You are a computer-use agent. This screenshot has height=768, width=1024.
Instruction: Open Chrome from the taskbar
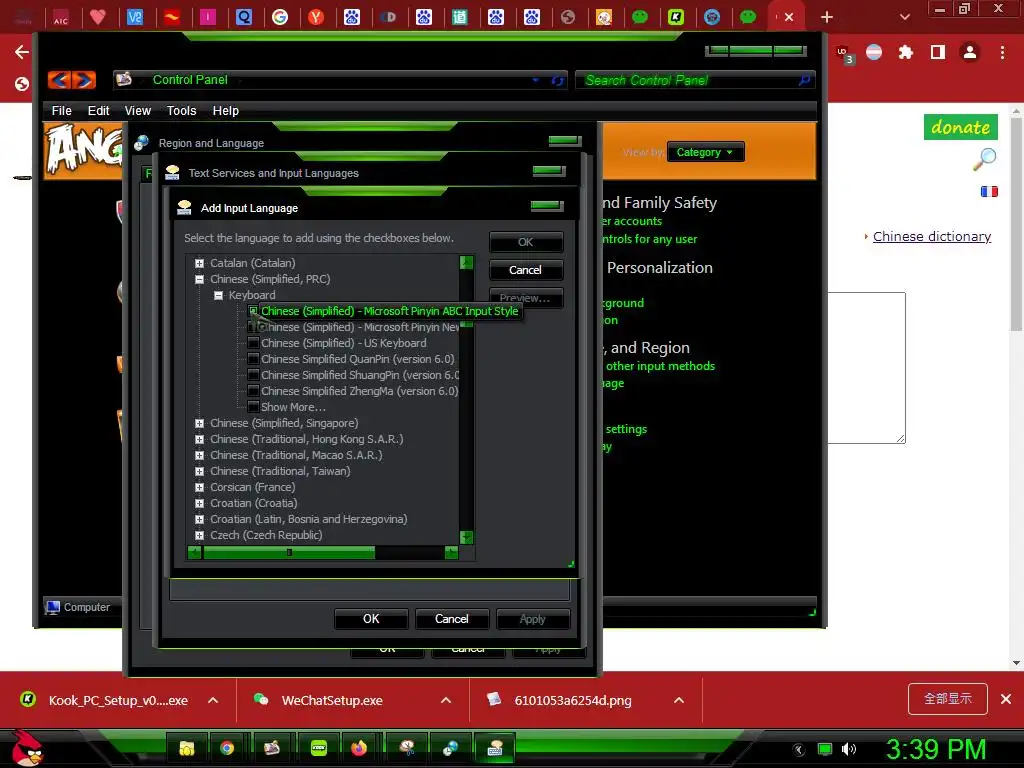(x=227, y=748)
